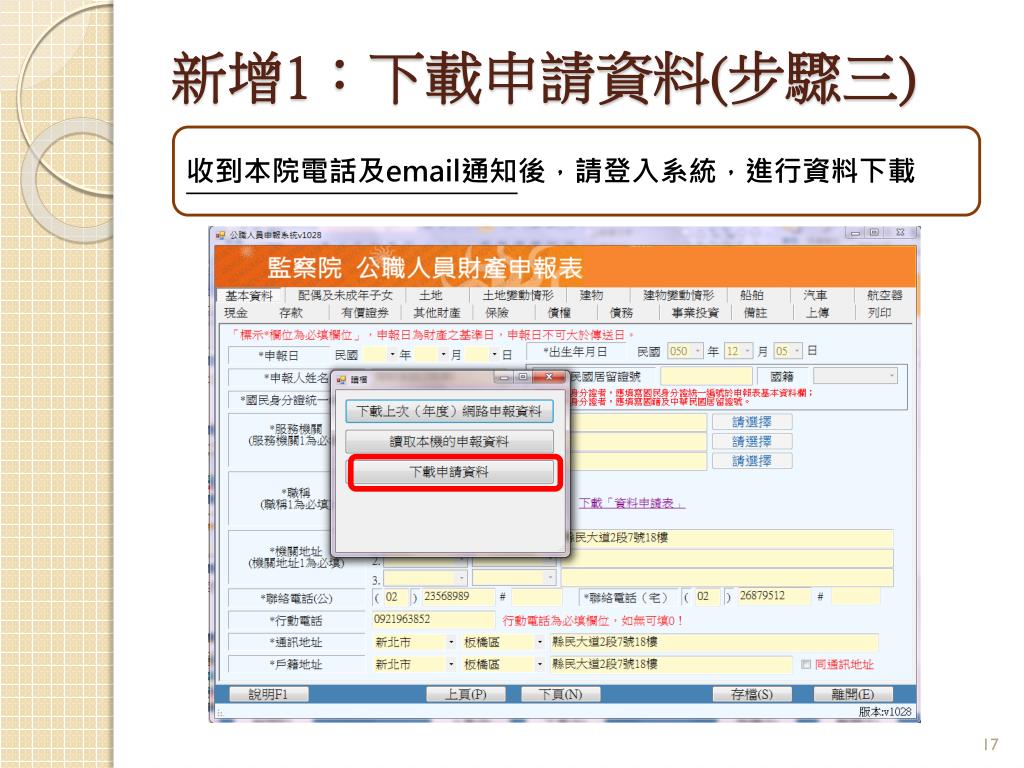This screenshot has width=1024, height=768.
Task: Click the 通訊地址 street address field
Action: click(714, 643)
